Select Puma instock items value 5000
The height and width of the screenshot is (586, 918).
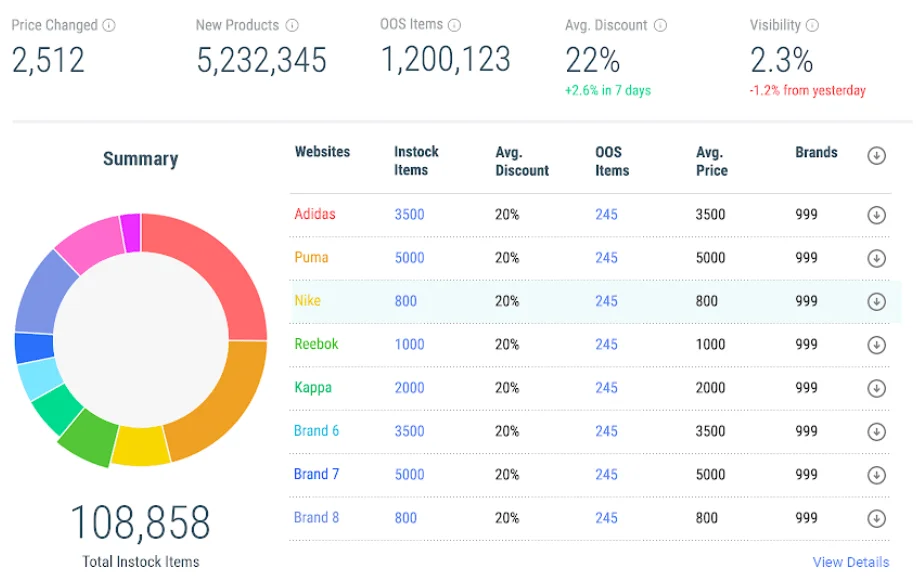tap(409, 258)
